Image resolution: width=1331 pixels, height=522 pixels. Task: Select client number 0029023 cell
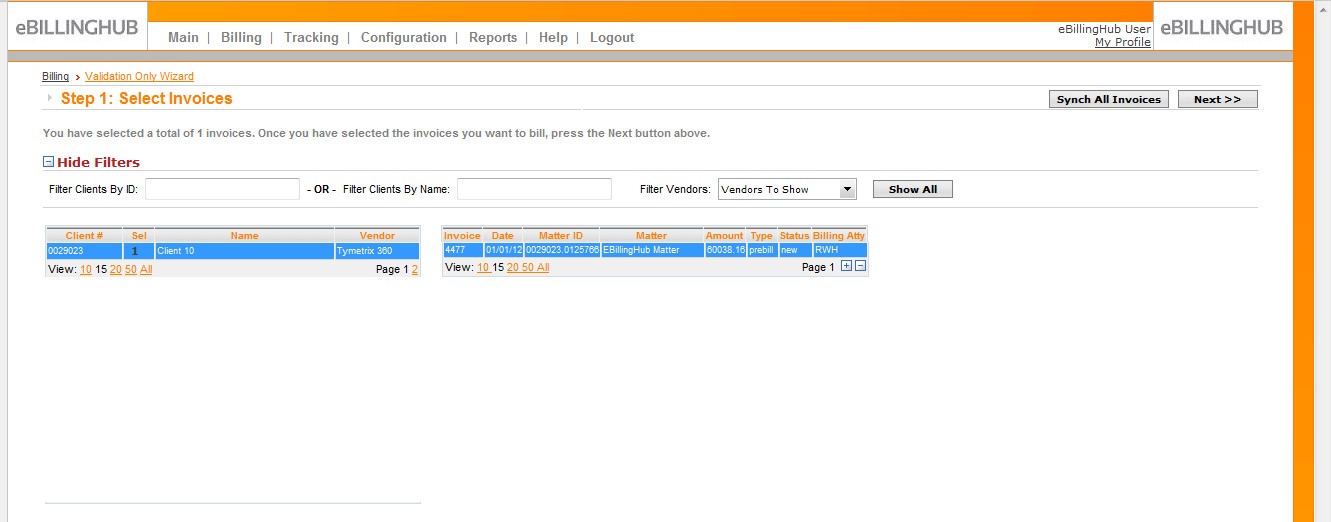[84, 251]
